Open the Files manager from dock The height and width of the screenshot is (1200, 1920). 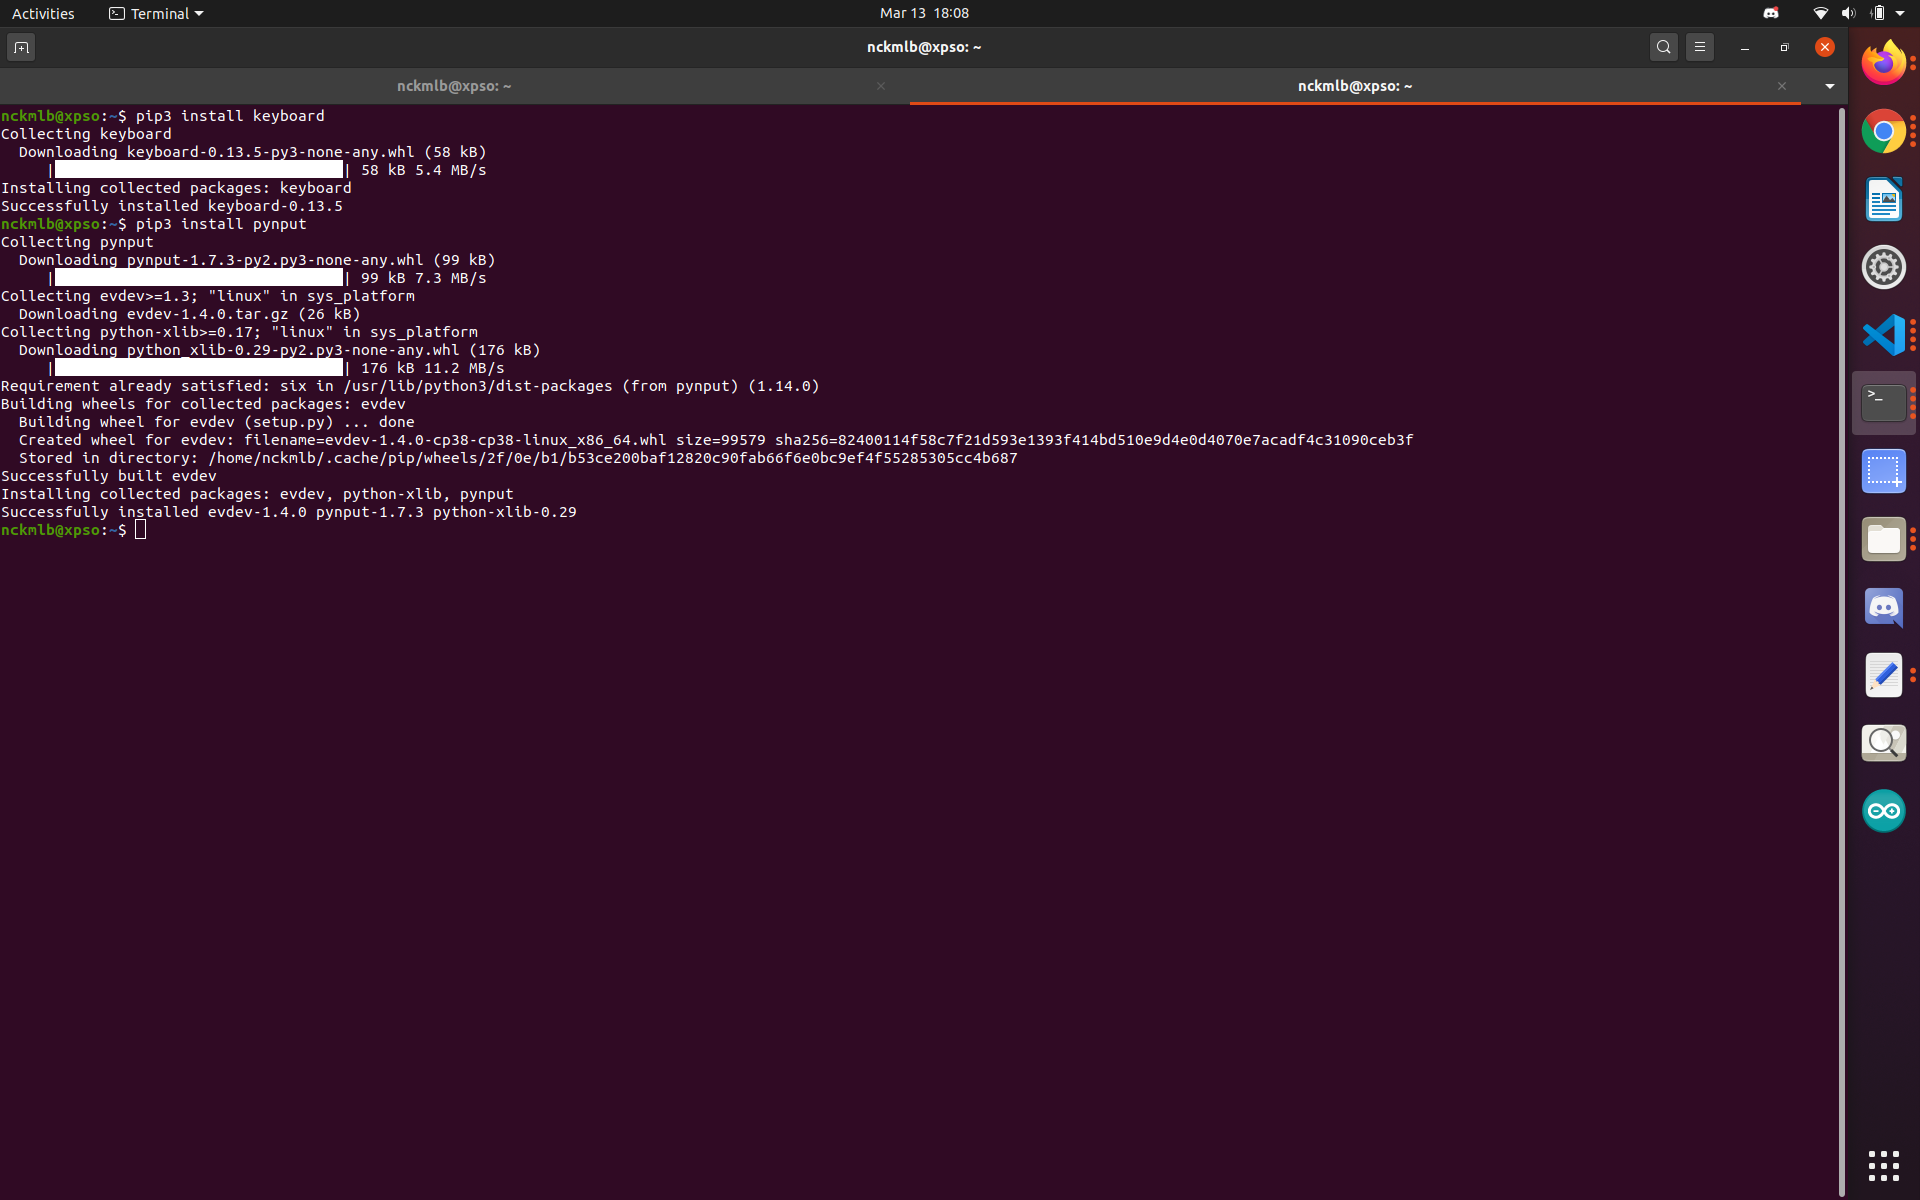click(x=1883, y=539)
